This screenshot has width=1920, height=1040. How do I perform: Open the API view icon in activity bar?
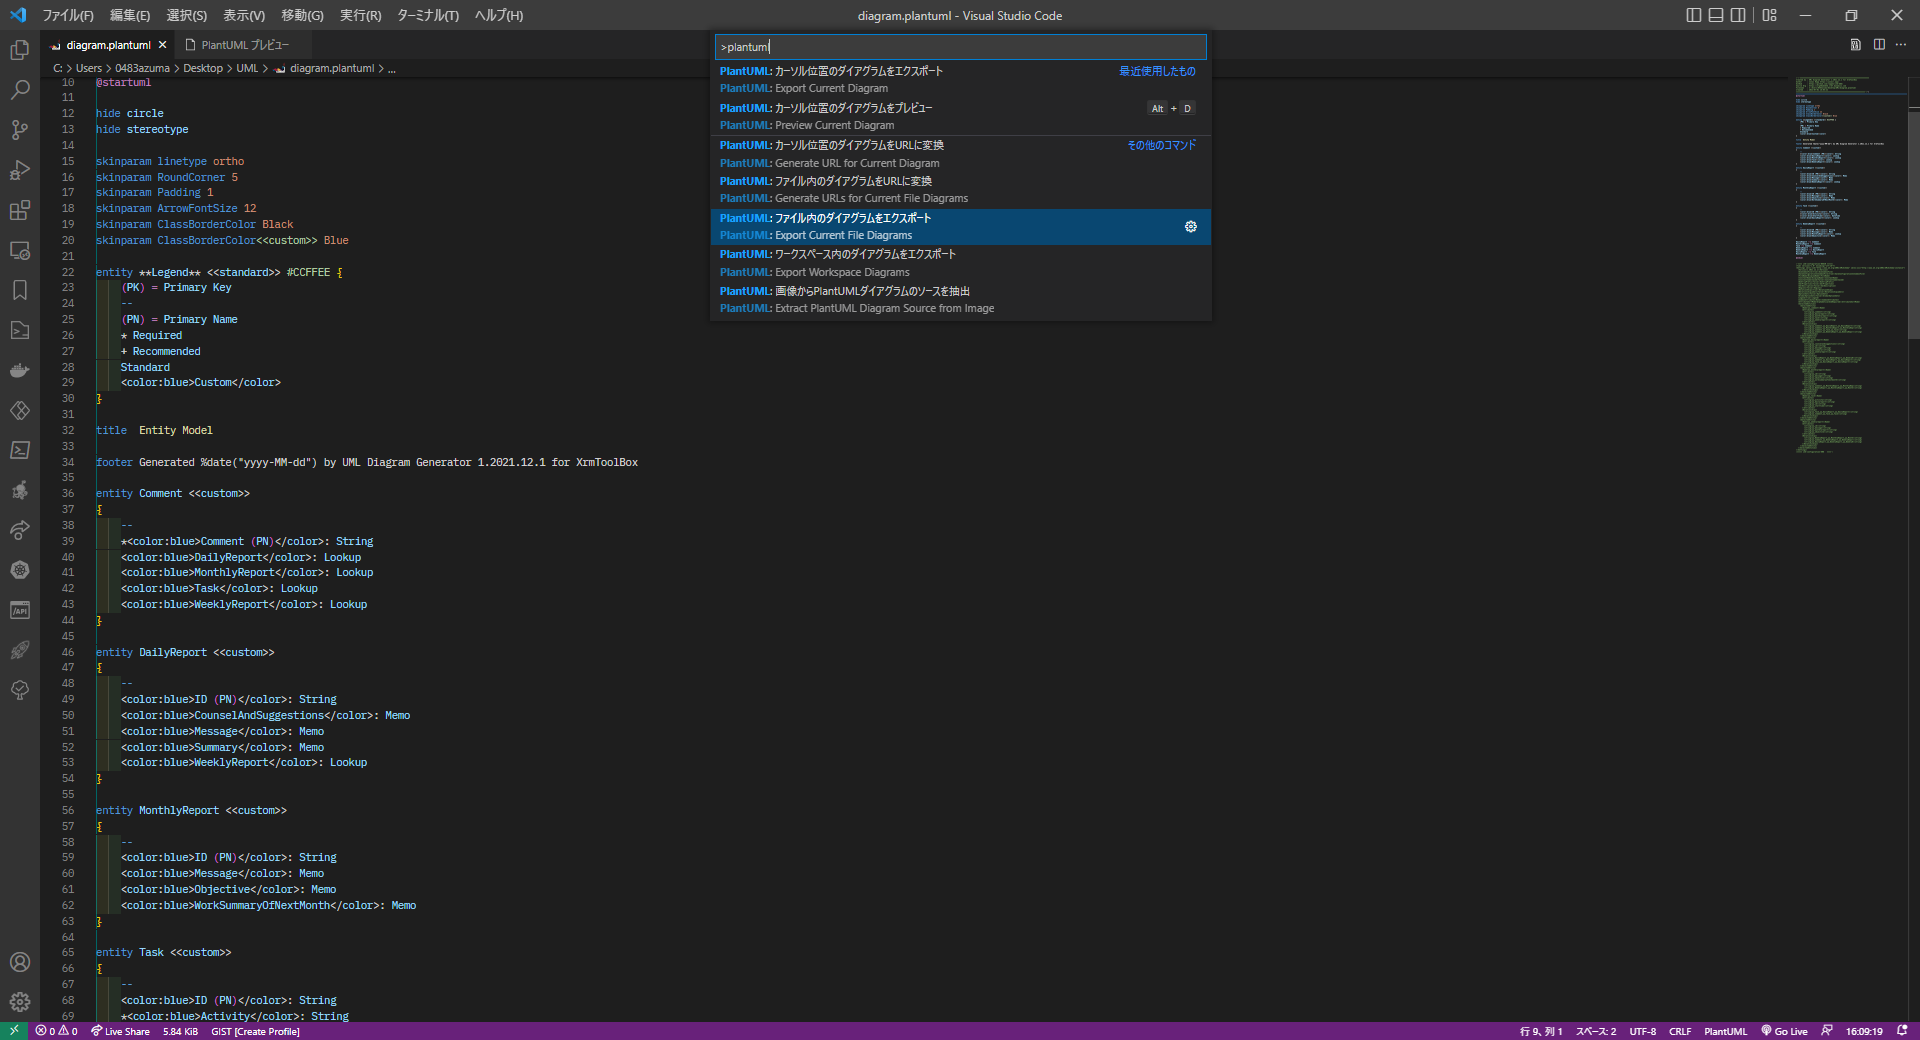19,610
